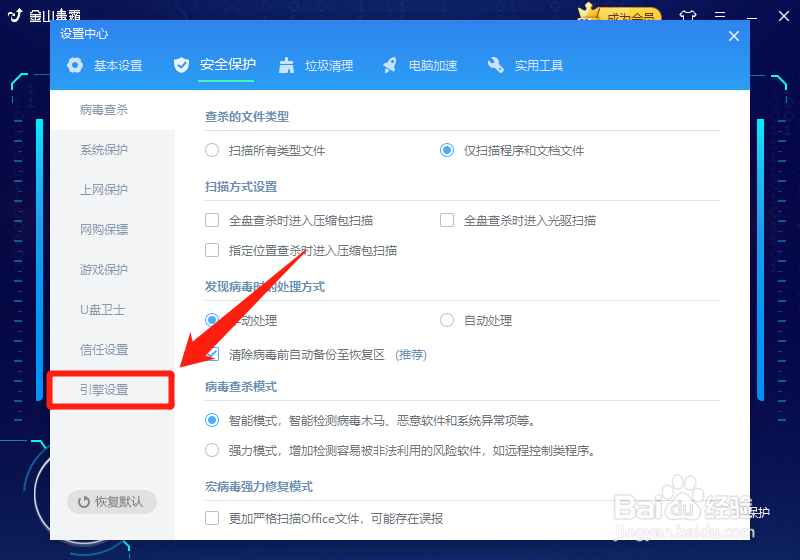Click the wrench icon beside 实用工具
This screenshot has width=800, height=560.
point(495,65)
